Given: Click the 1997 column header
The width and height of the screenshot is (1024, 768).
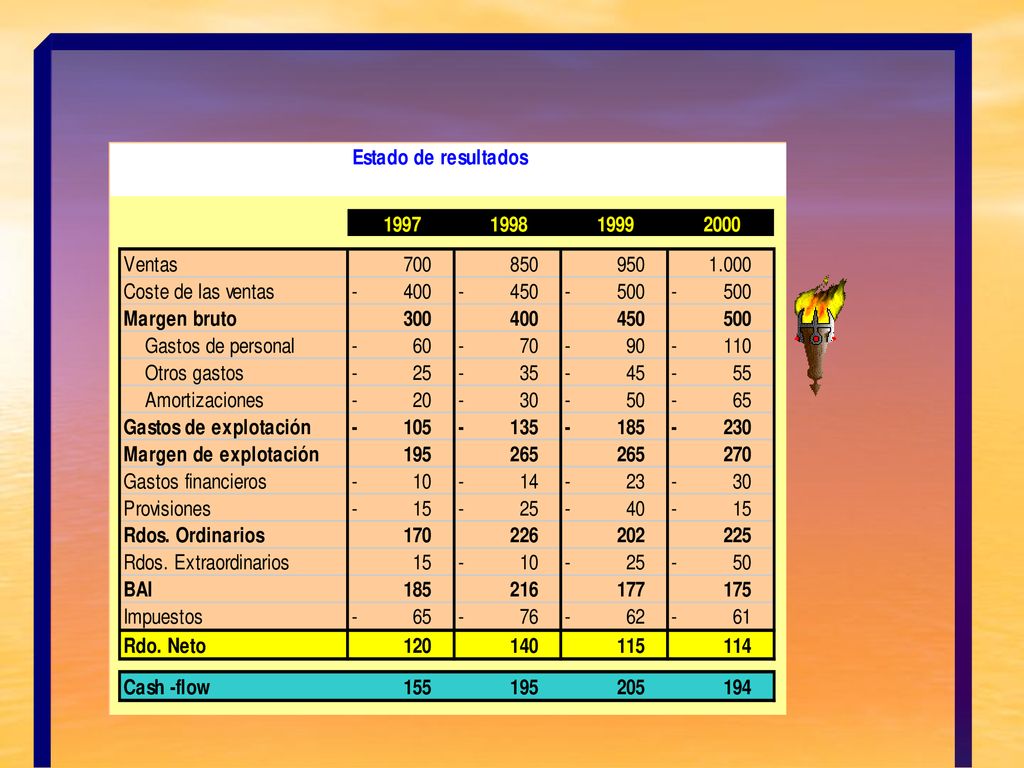Looking at the screenshot, I should [x=402, y=225].
